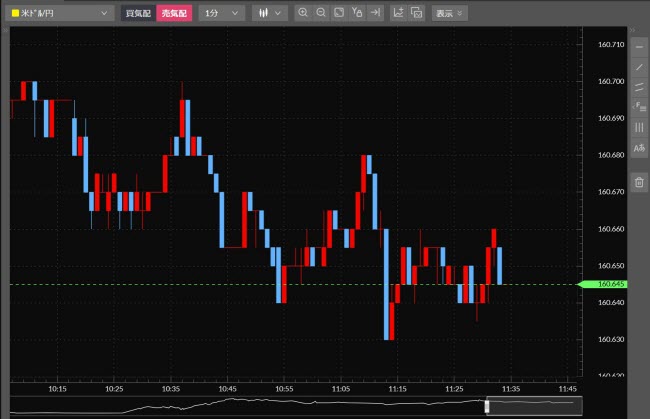Click the 160.680 price axis label
This screenshot has width=650, height=419.
pyautogui.click(x=611, y=155)
